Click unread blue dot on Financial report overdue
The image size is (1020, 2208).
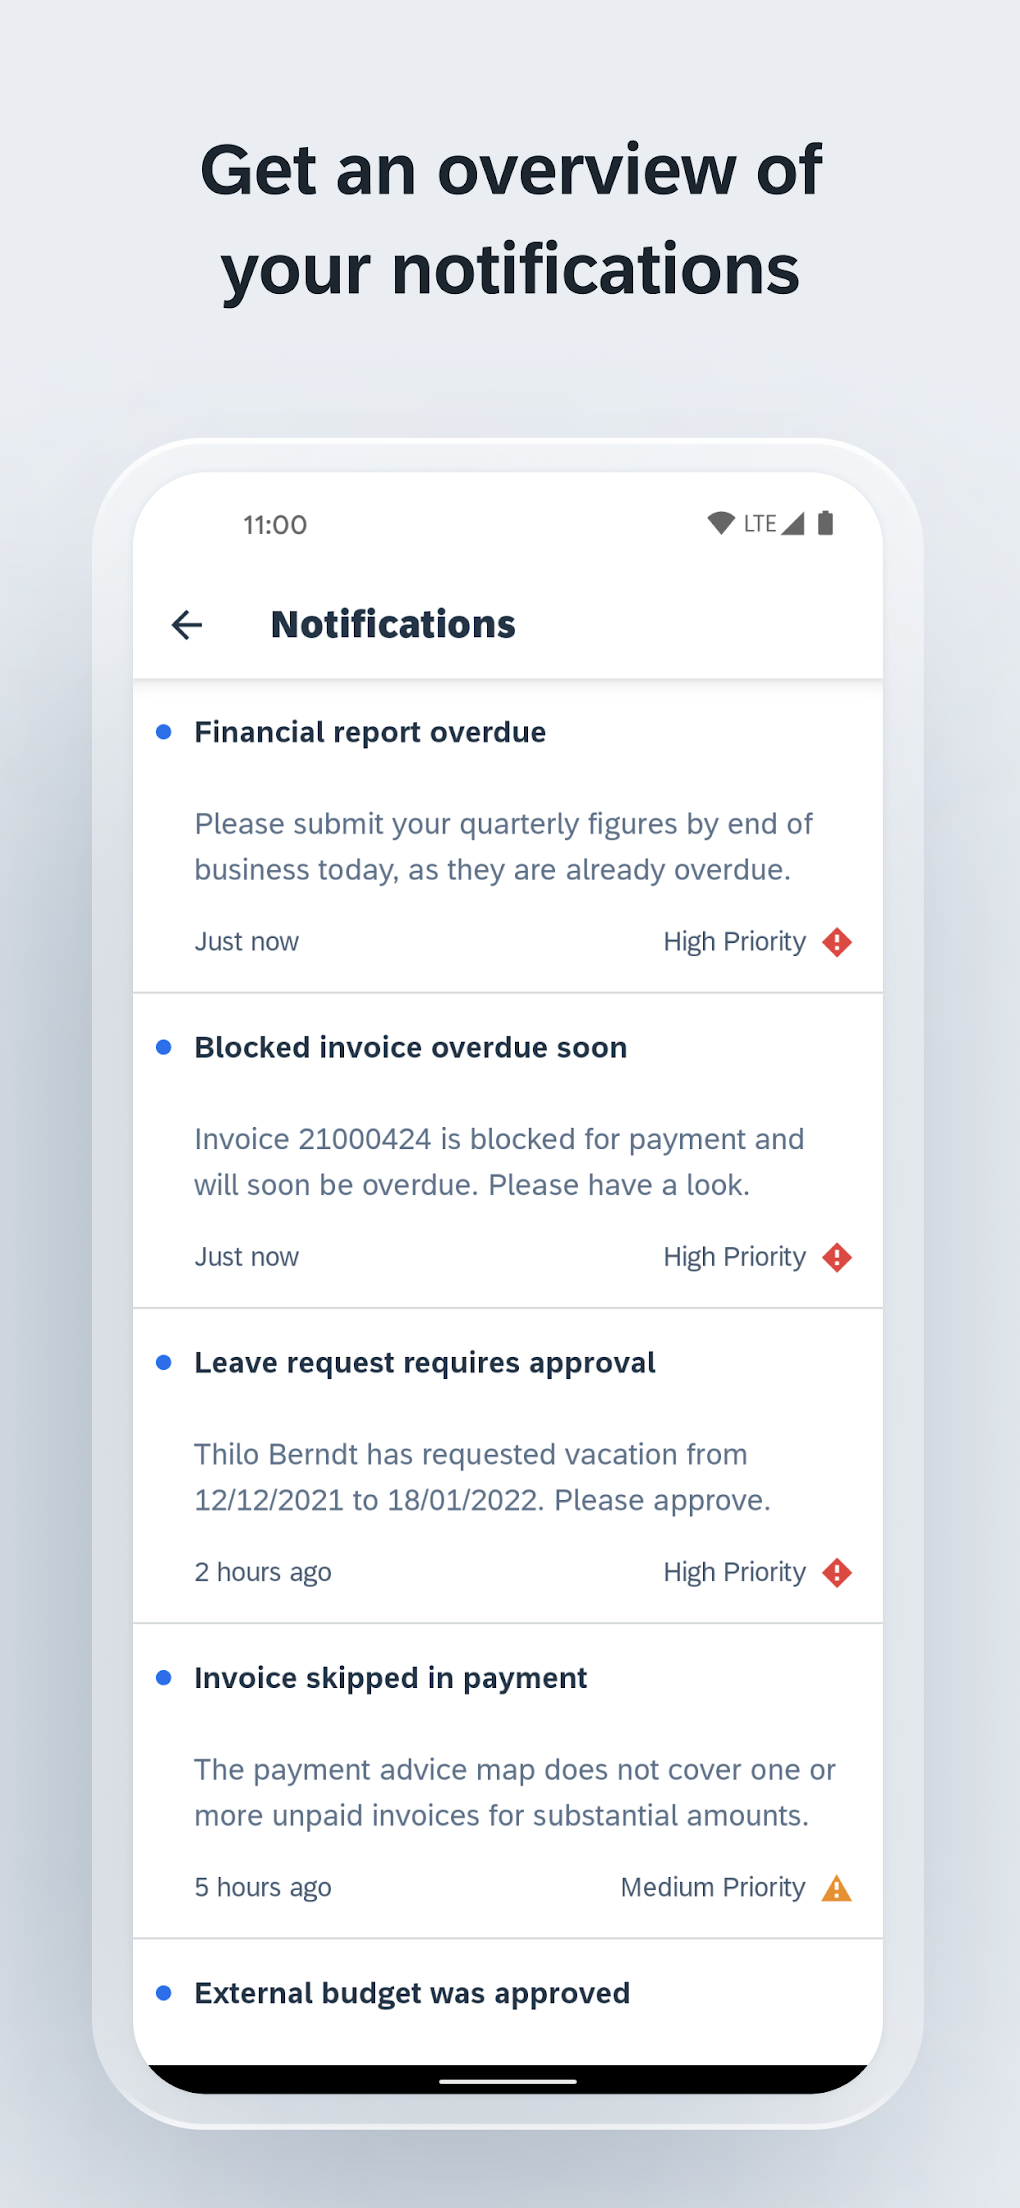point(164,732)
